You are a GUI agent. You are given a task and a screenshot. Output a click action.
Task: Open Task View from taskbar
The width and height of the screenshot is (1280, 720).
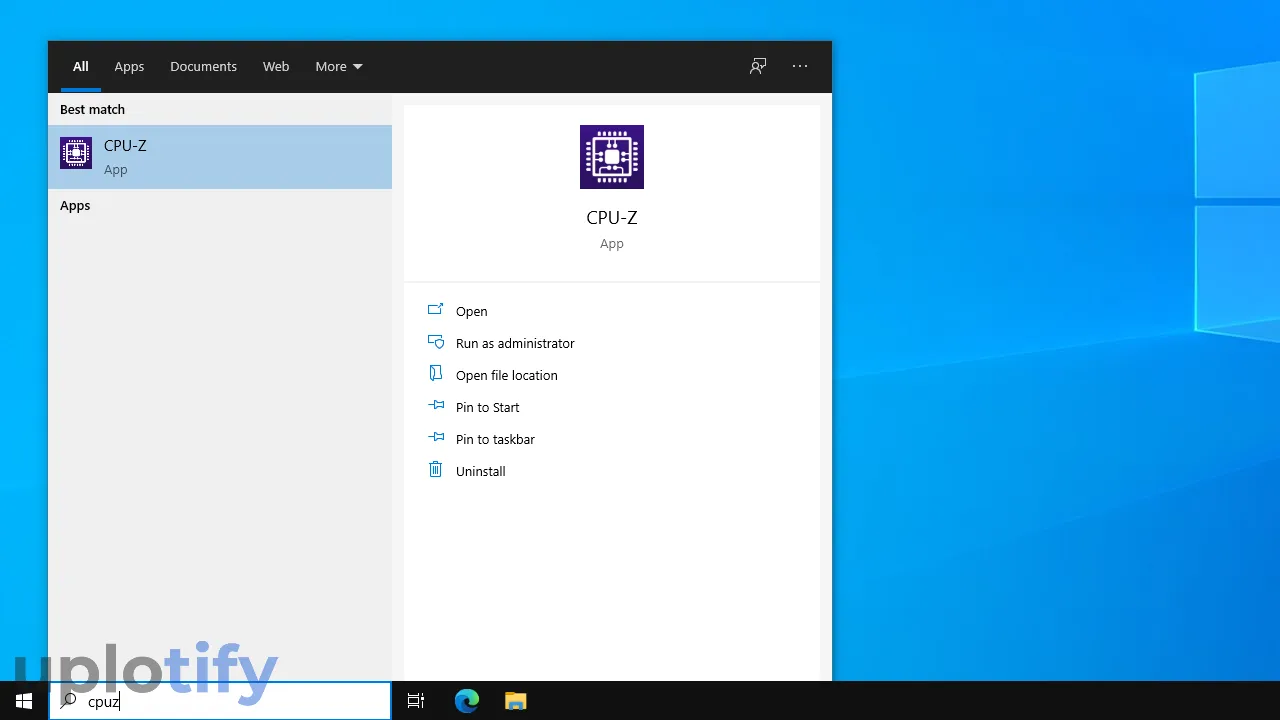416,701
